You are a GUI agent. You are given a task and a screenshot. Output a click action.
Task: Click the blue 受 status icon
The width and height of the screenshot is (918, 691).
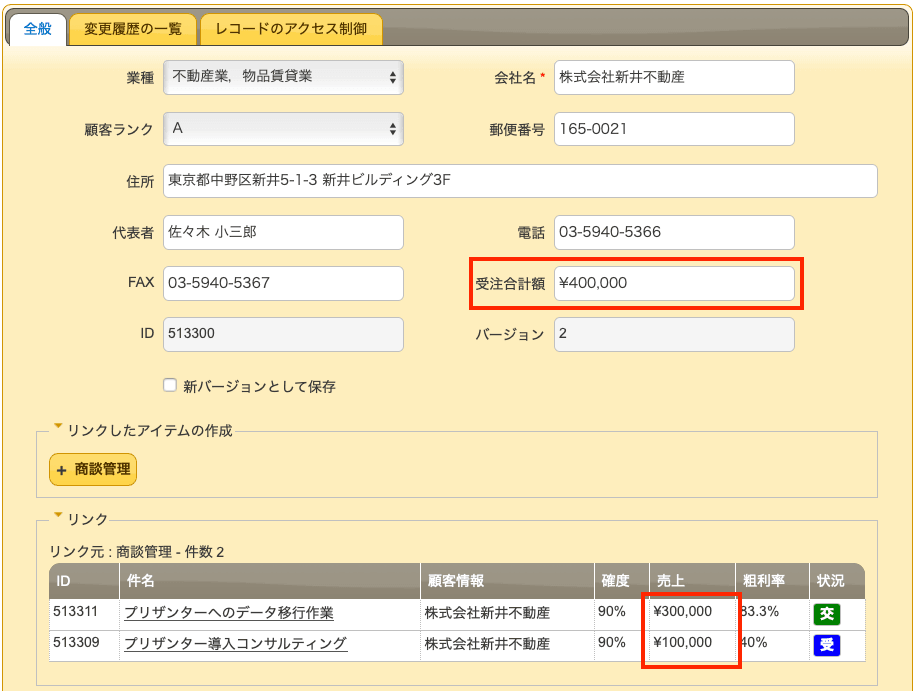(827, 645)
